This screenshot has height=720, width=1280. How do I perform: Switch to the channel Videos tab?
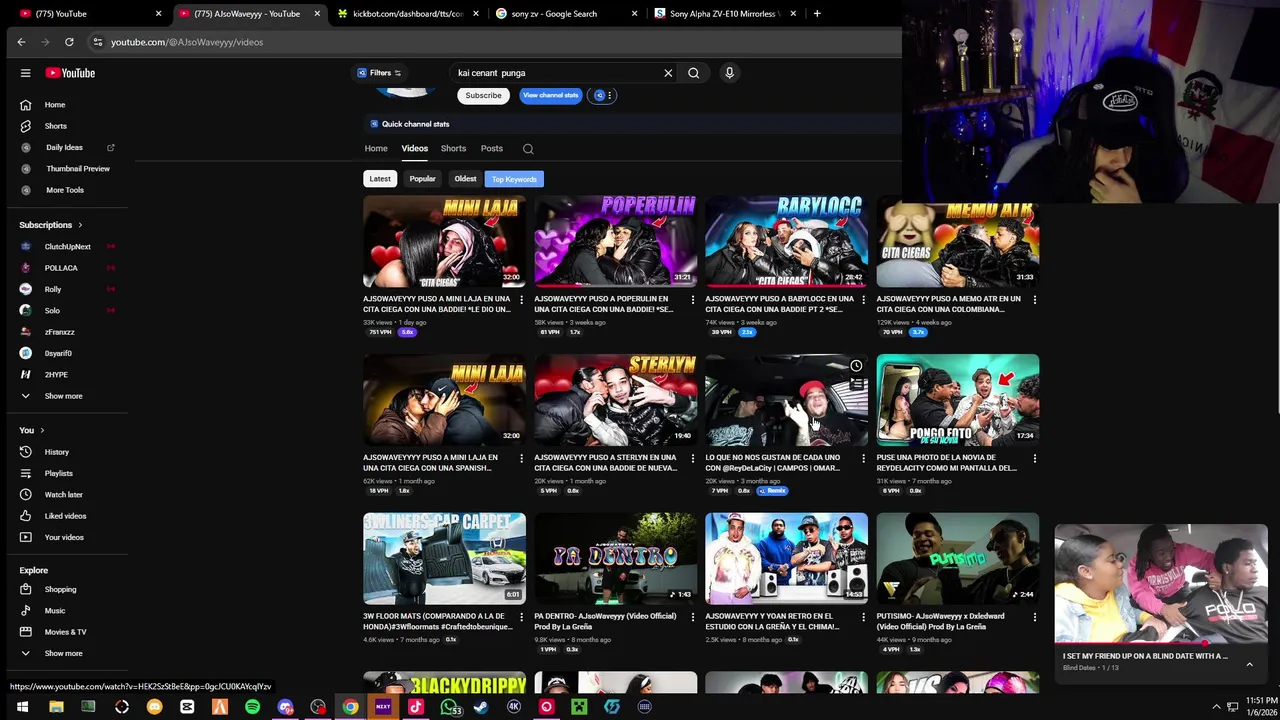pos(414,149)
